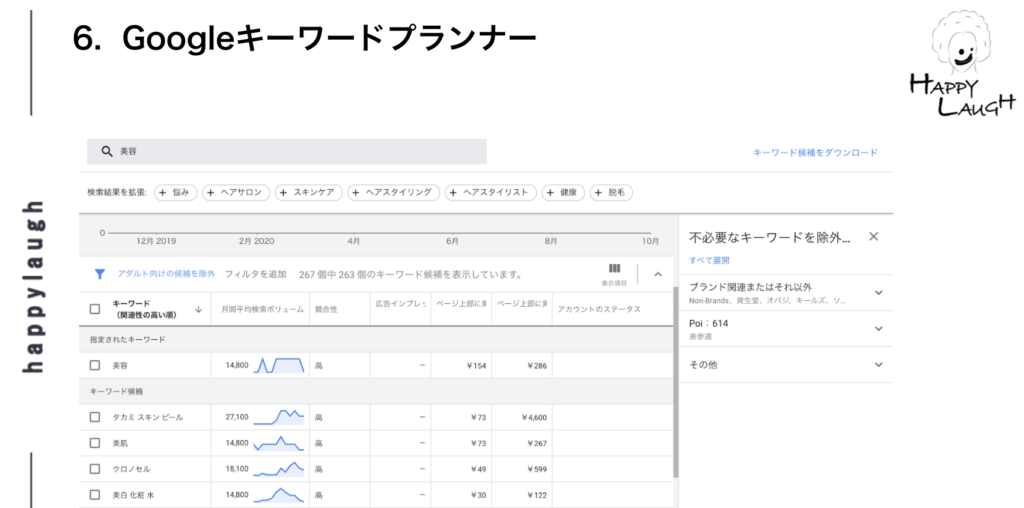Click すべて展開 link
This screenshot has width=1024, height=508.
[709, 260]
